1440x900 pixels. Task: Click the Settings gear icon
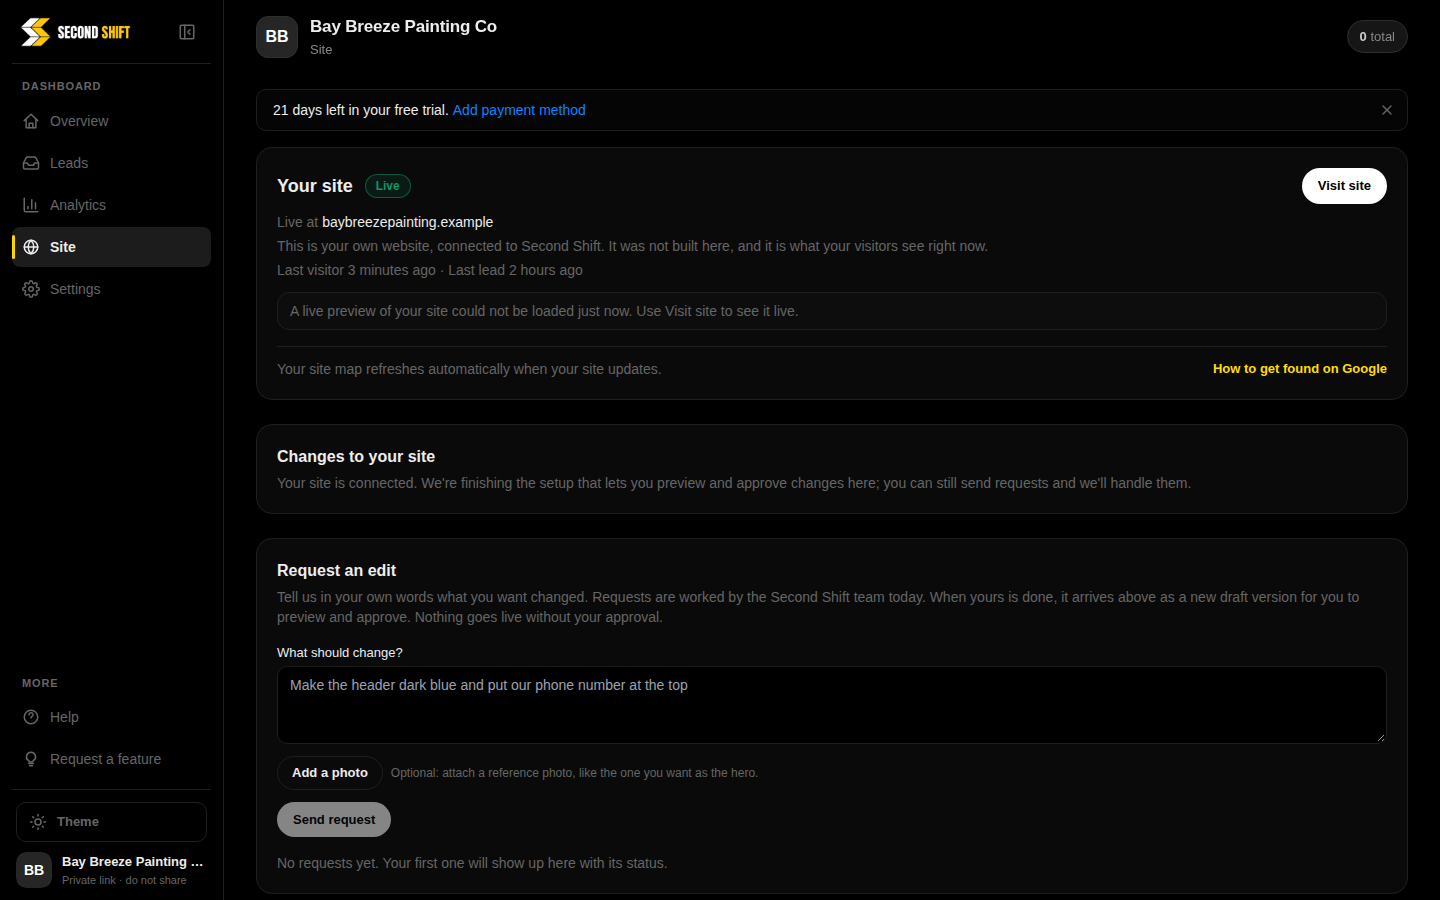click(x=31, y=289)
